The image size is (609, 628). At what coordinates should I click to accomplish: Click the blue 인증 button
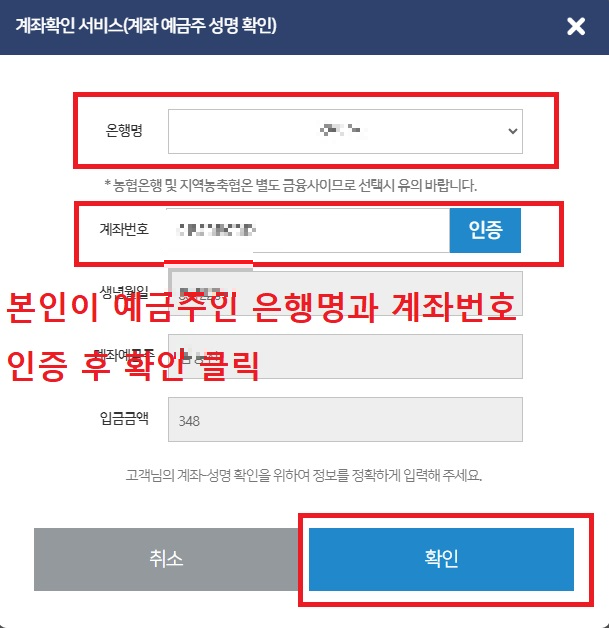[x=485, y=230]
